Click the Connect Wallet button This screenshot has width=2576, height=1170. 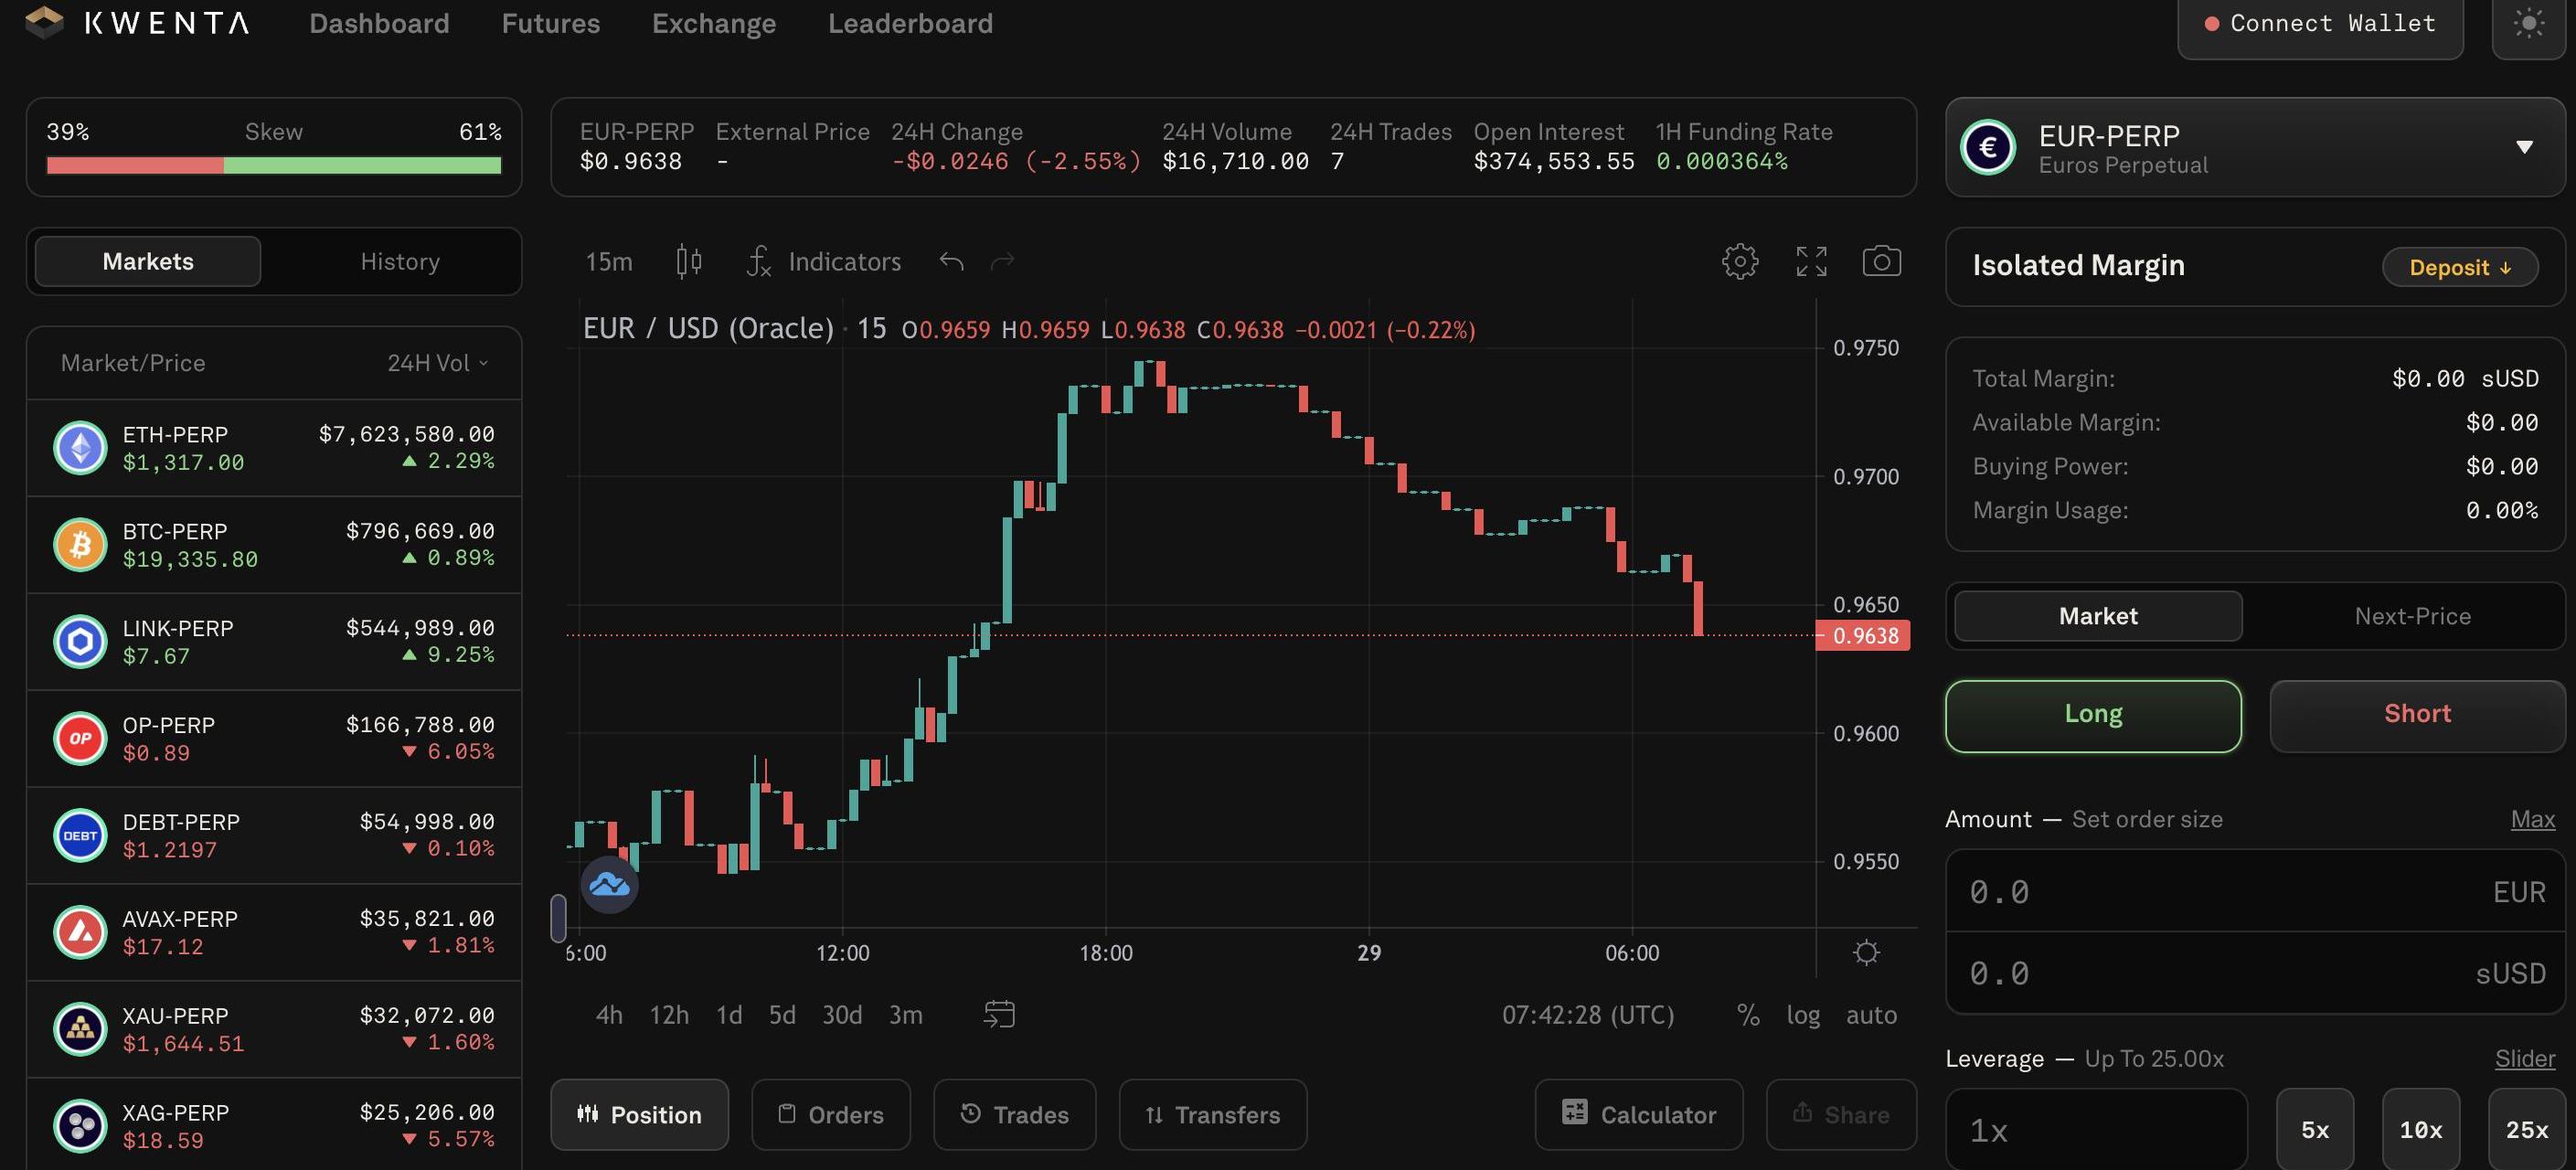click(x=2320, y=24)
